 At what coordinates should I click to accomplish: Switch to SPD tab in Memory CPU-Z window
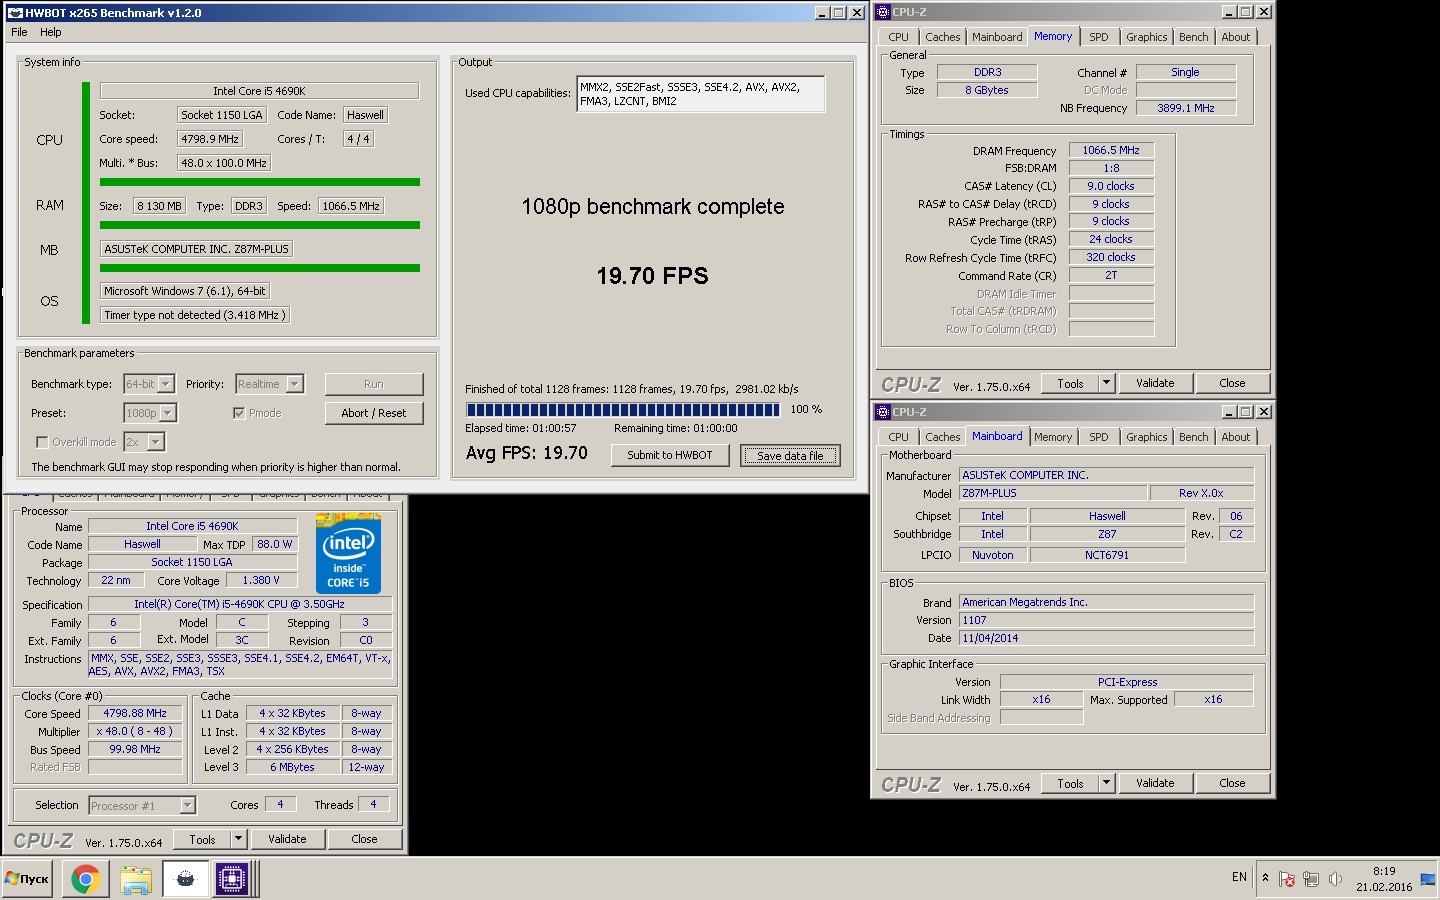(1098, 37)
